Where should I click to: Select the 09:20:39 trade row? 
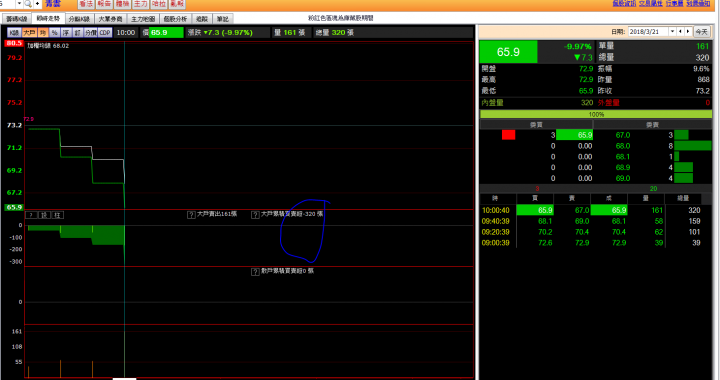pyautogui.click(x=591, y=232)
